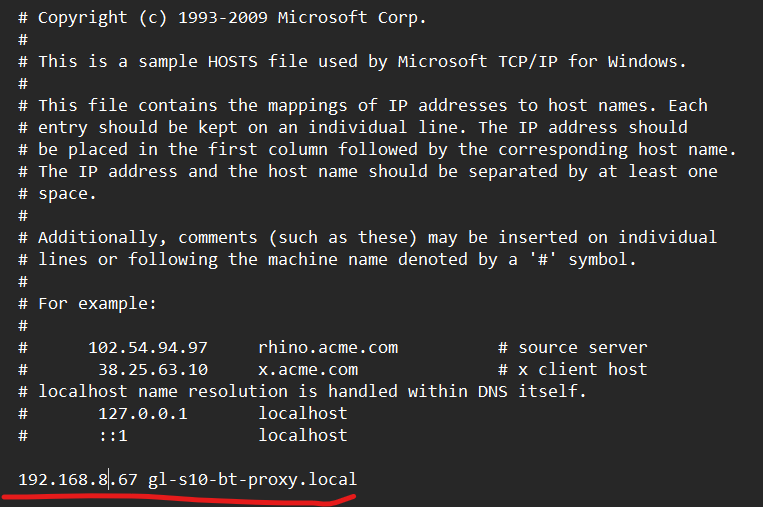The width and height of the screenshot is (763, 507).
Task: Click the rhino.acme.com host name
Action: click(328, 348)
